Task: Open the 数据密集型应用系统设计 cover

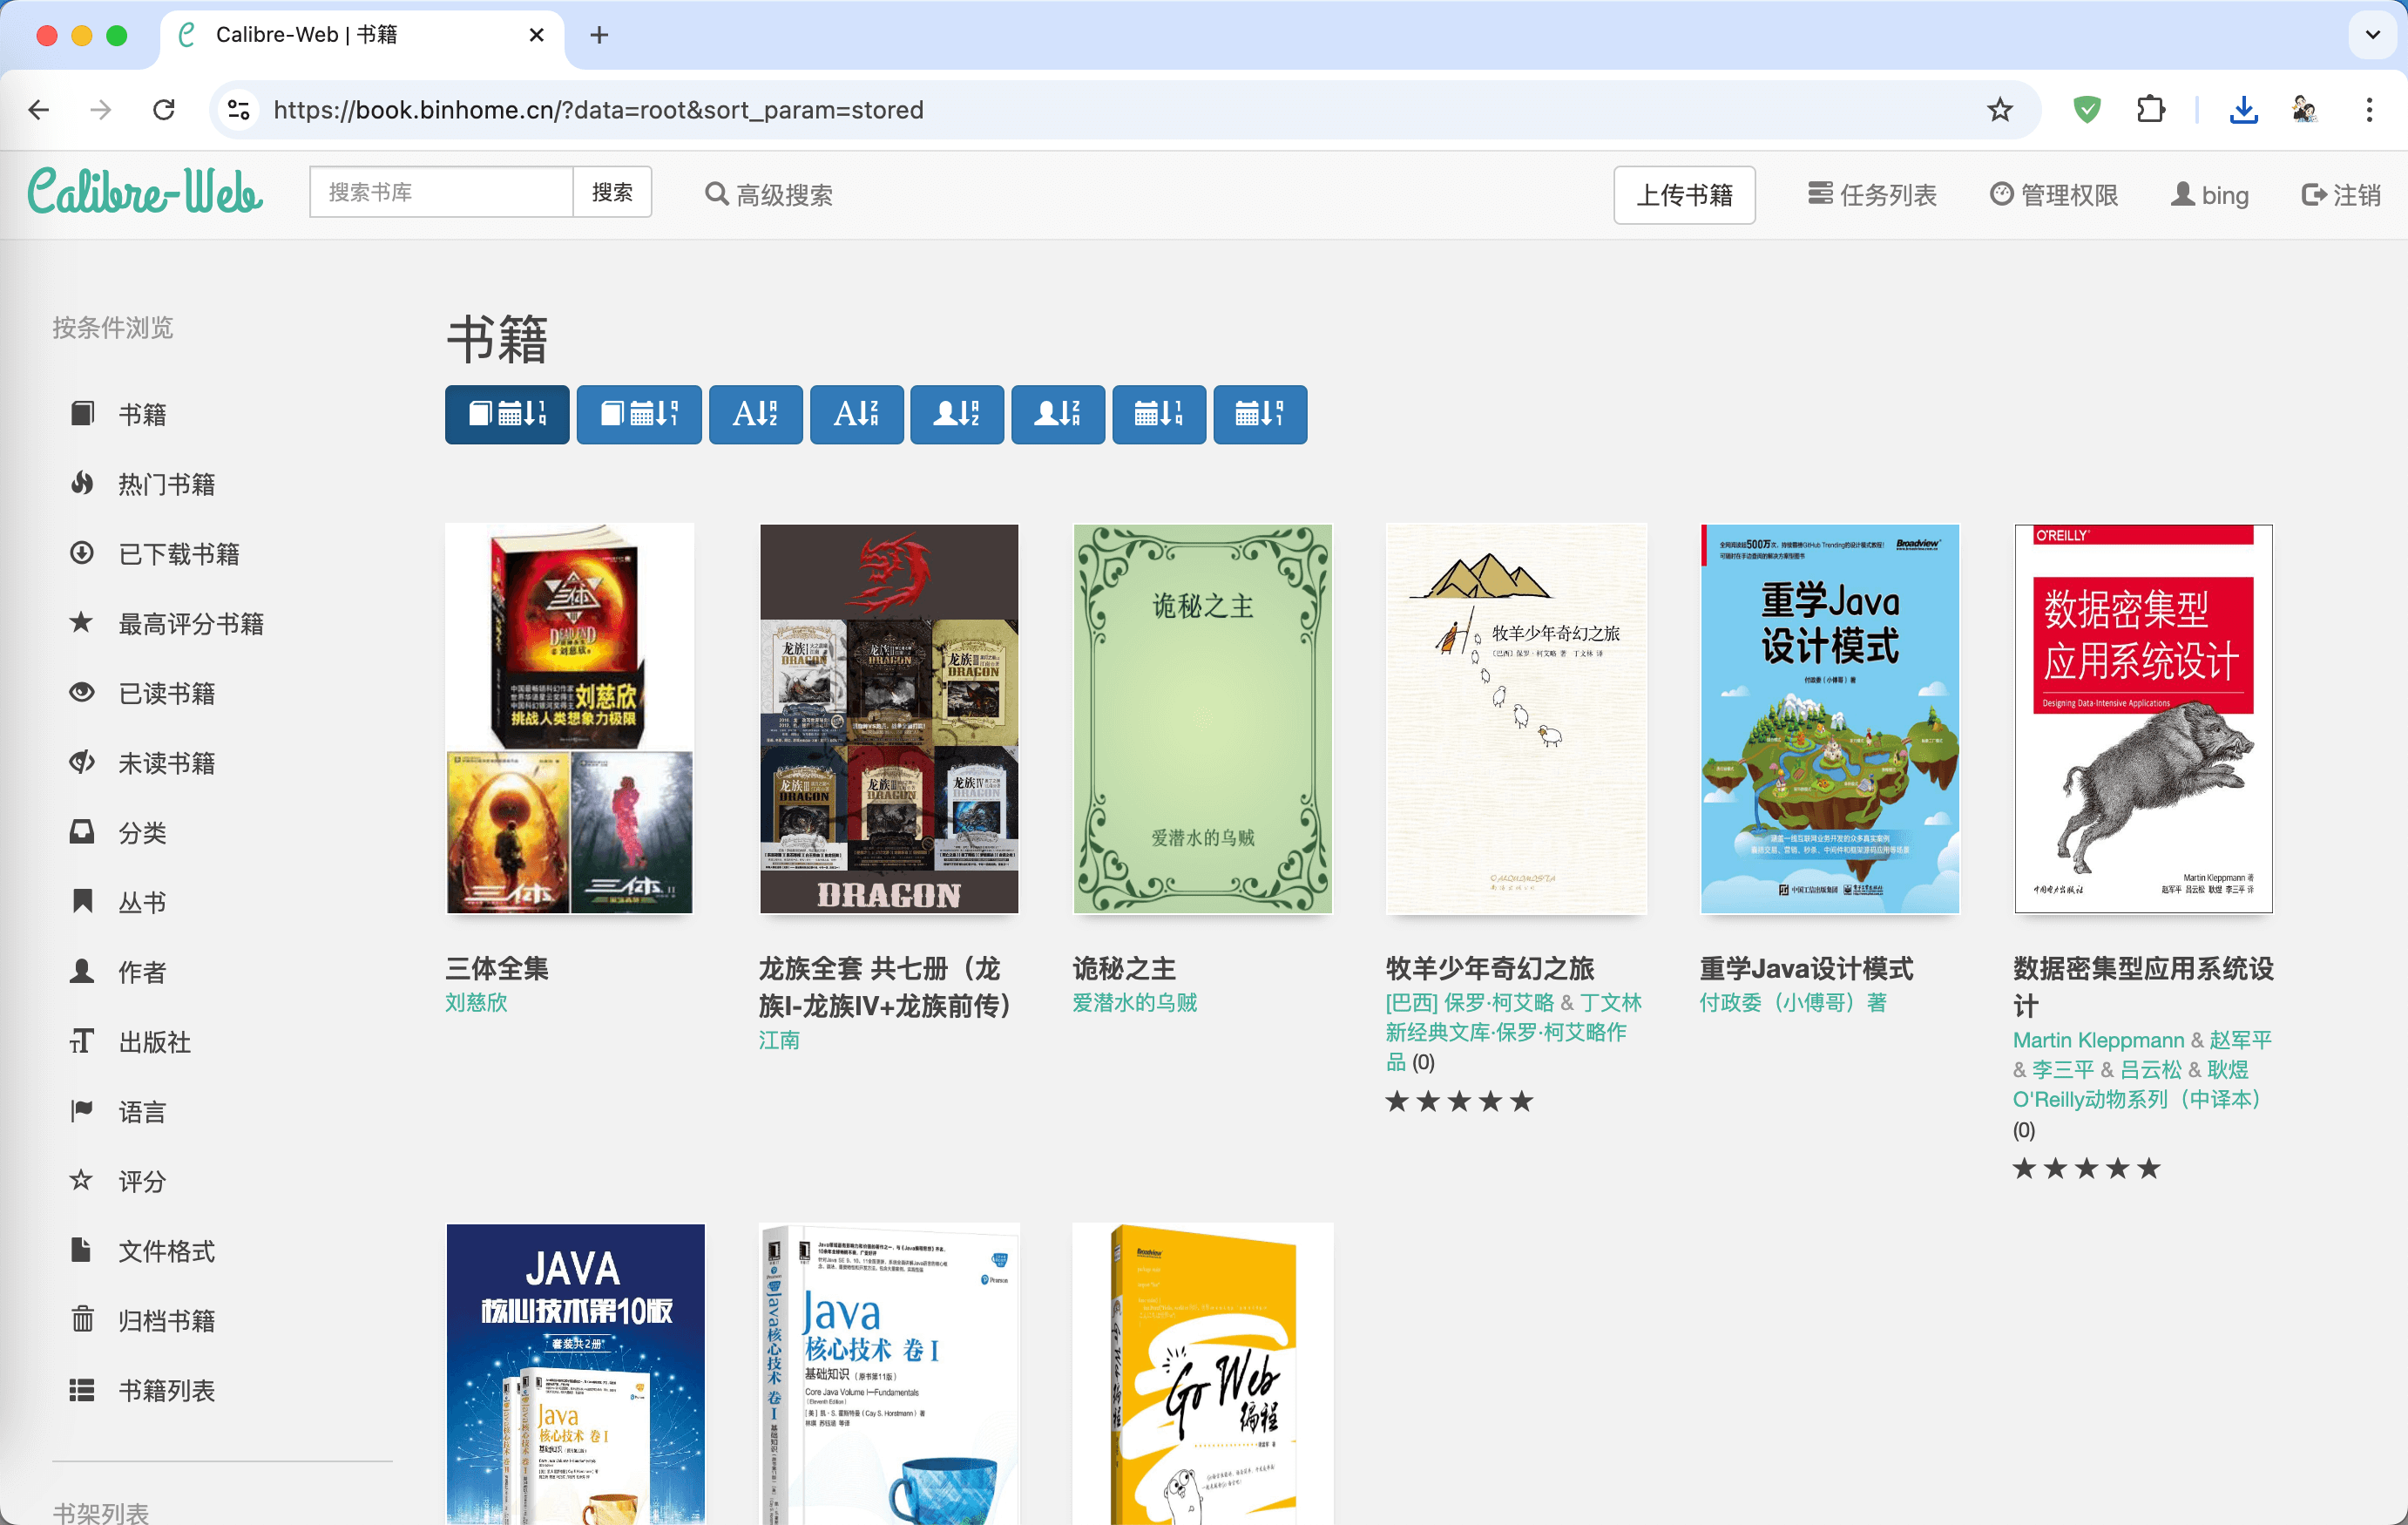Action: (x=2143, y=718)
